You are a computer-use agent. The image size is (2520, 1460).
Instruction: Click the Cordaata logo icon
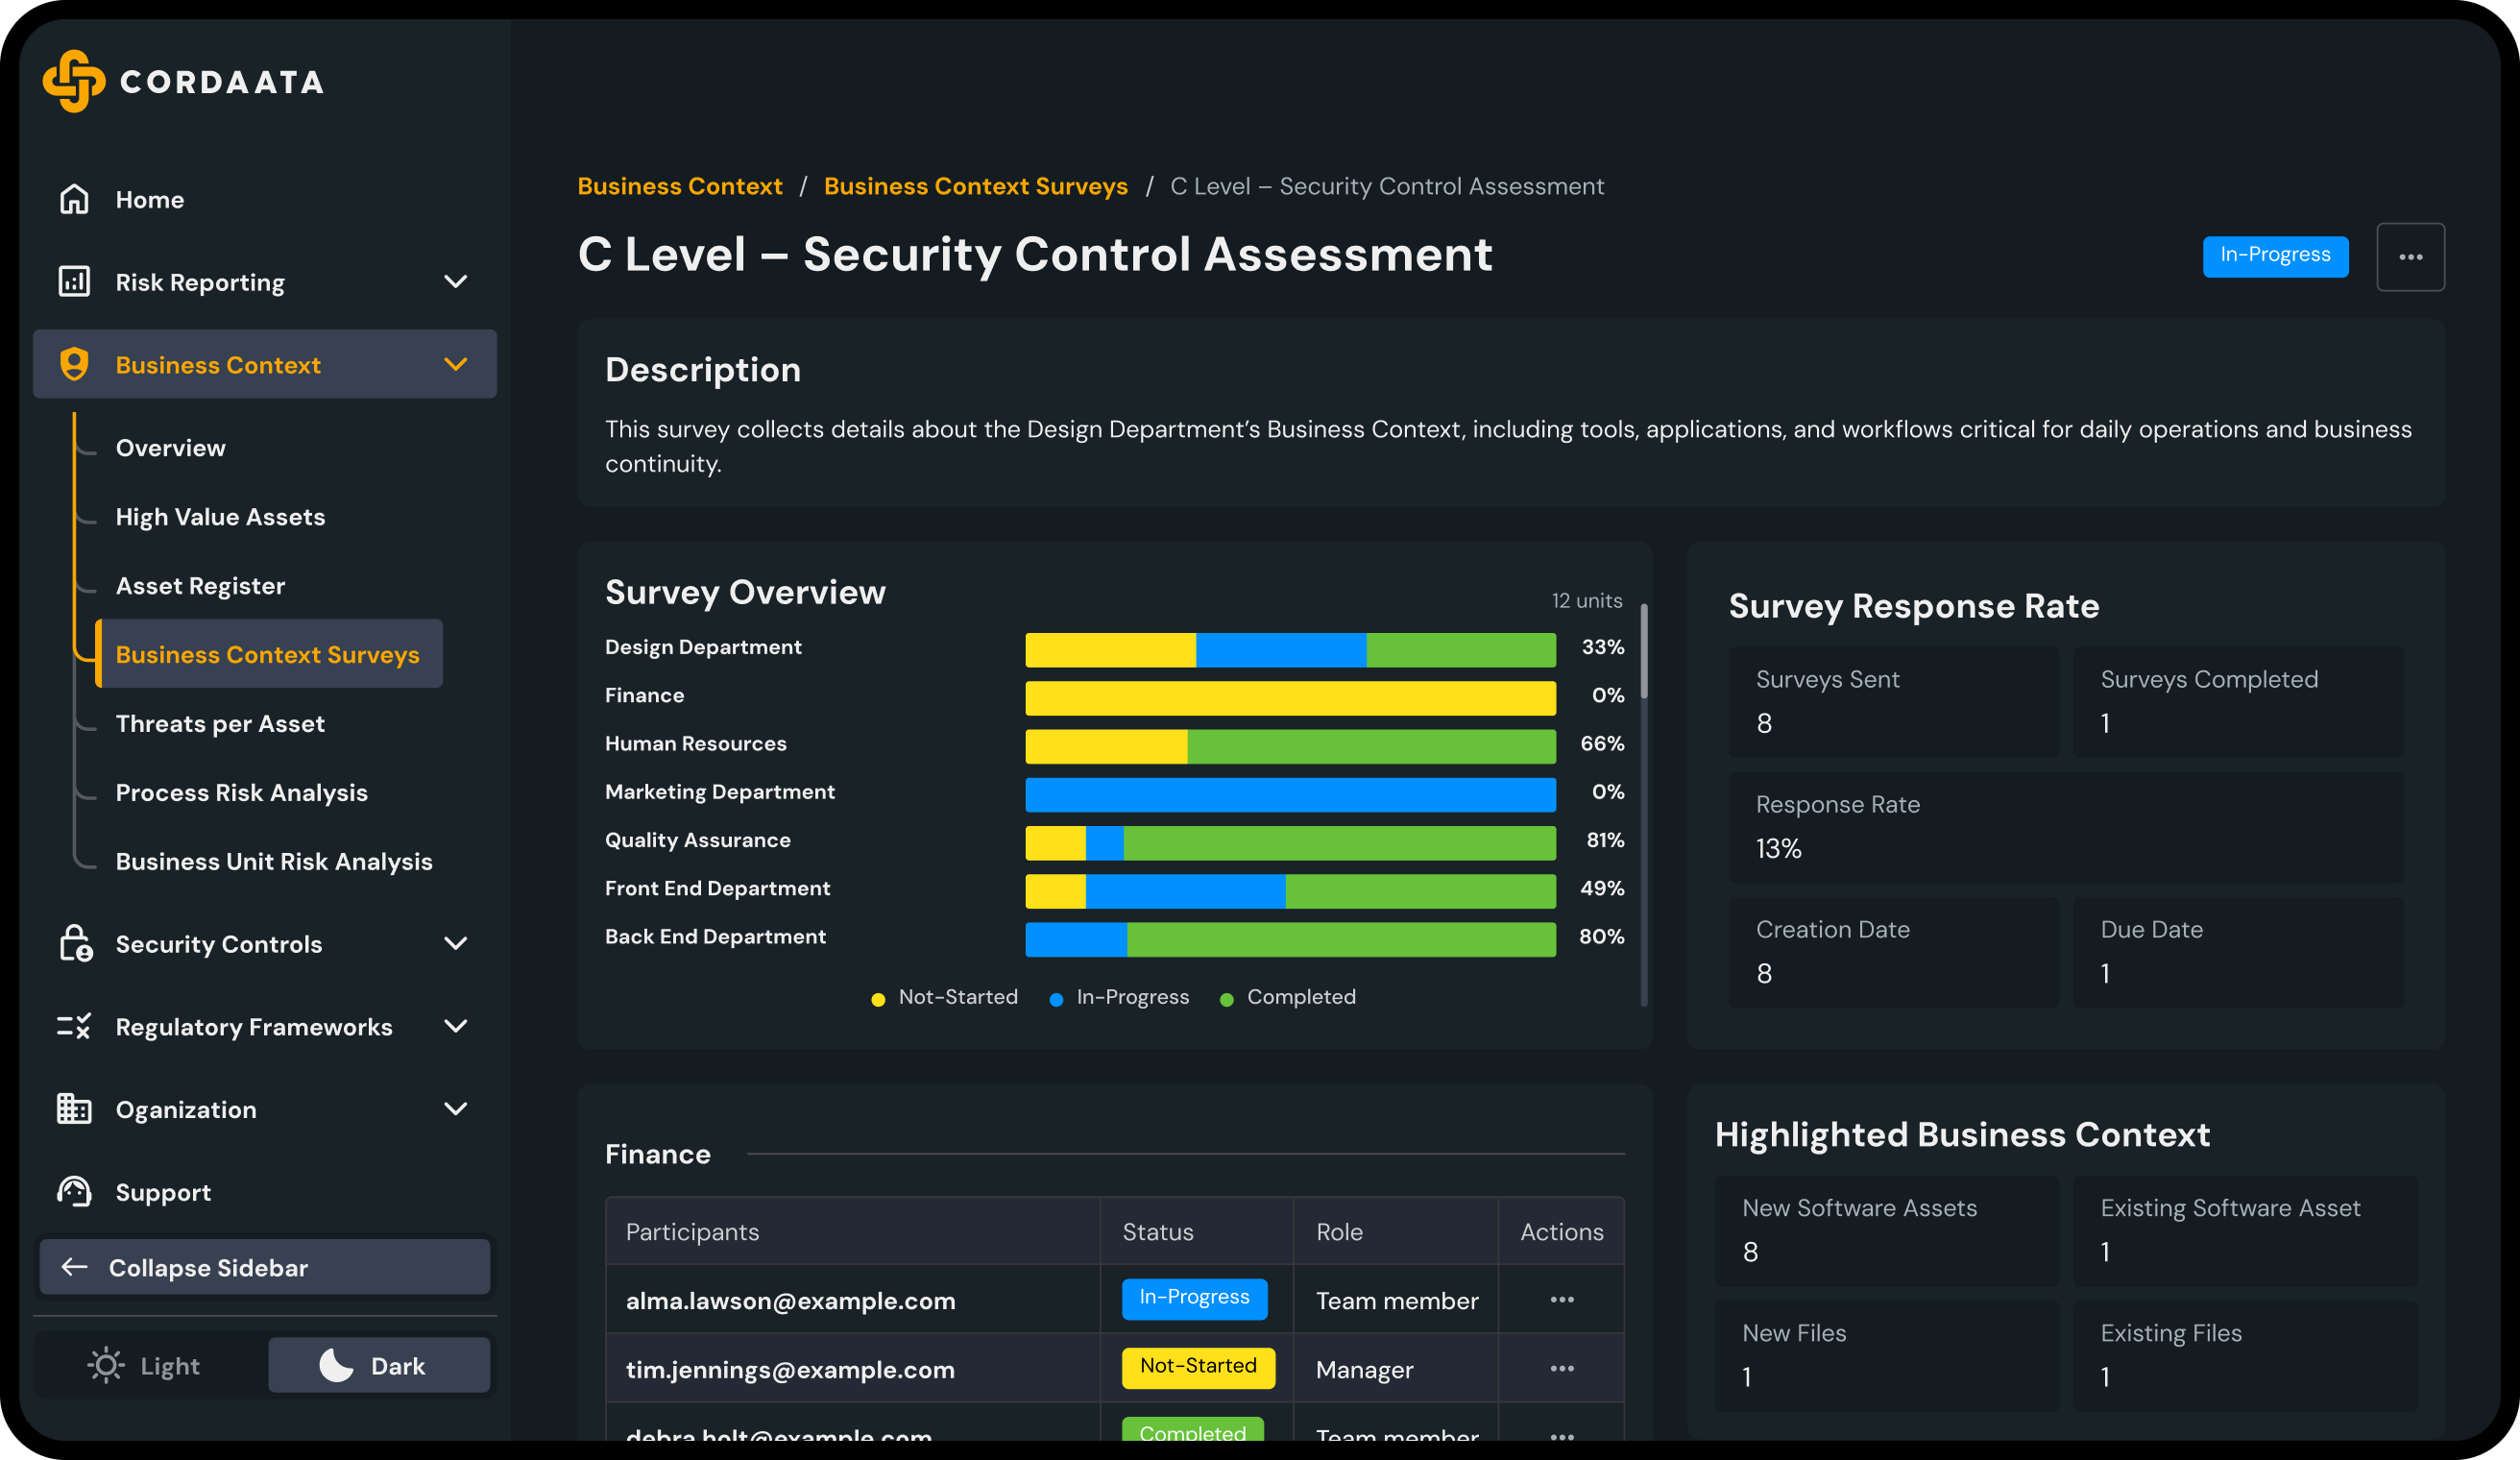coord(73,81)
